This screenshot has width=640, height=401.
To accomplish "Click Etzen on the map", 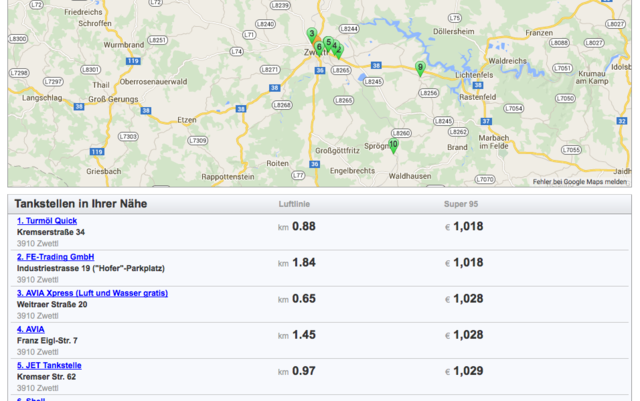I will click(187, 120).
